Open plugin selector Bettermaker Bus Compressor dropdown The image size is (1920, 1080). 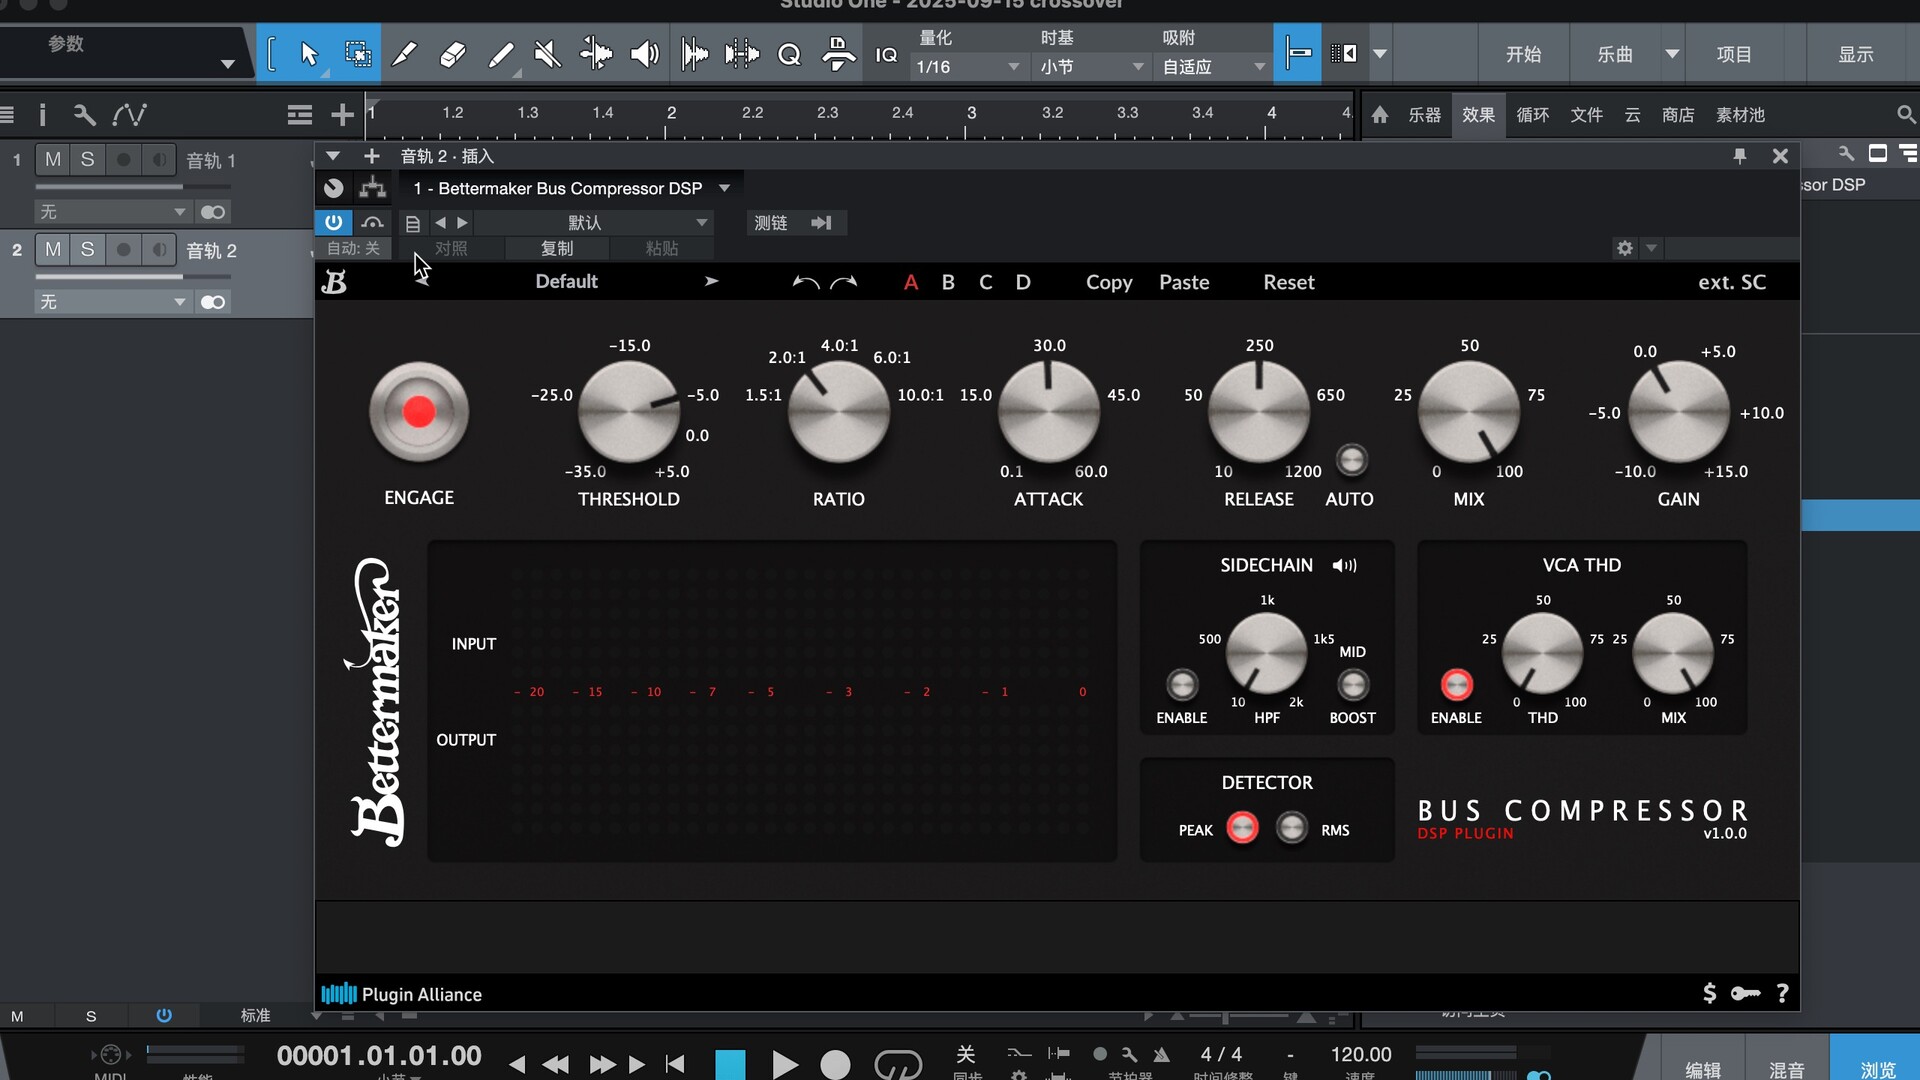[x=571, y=188]
